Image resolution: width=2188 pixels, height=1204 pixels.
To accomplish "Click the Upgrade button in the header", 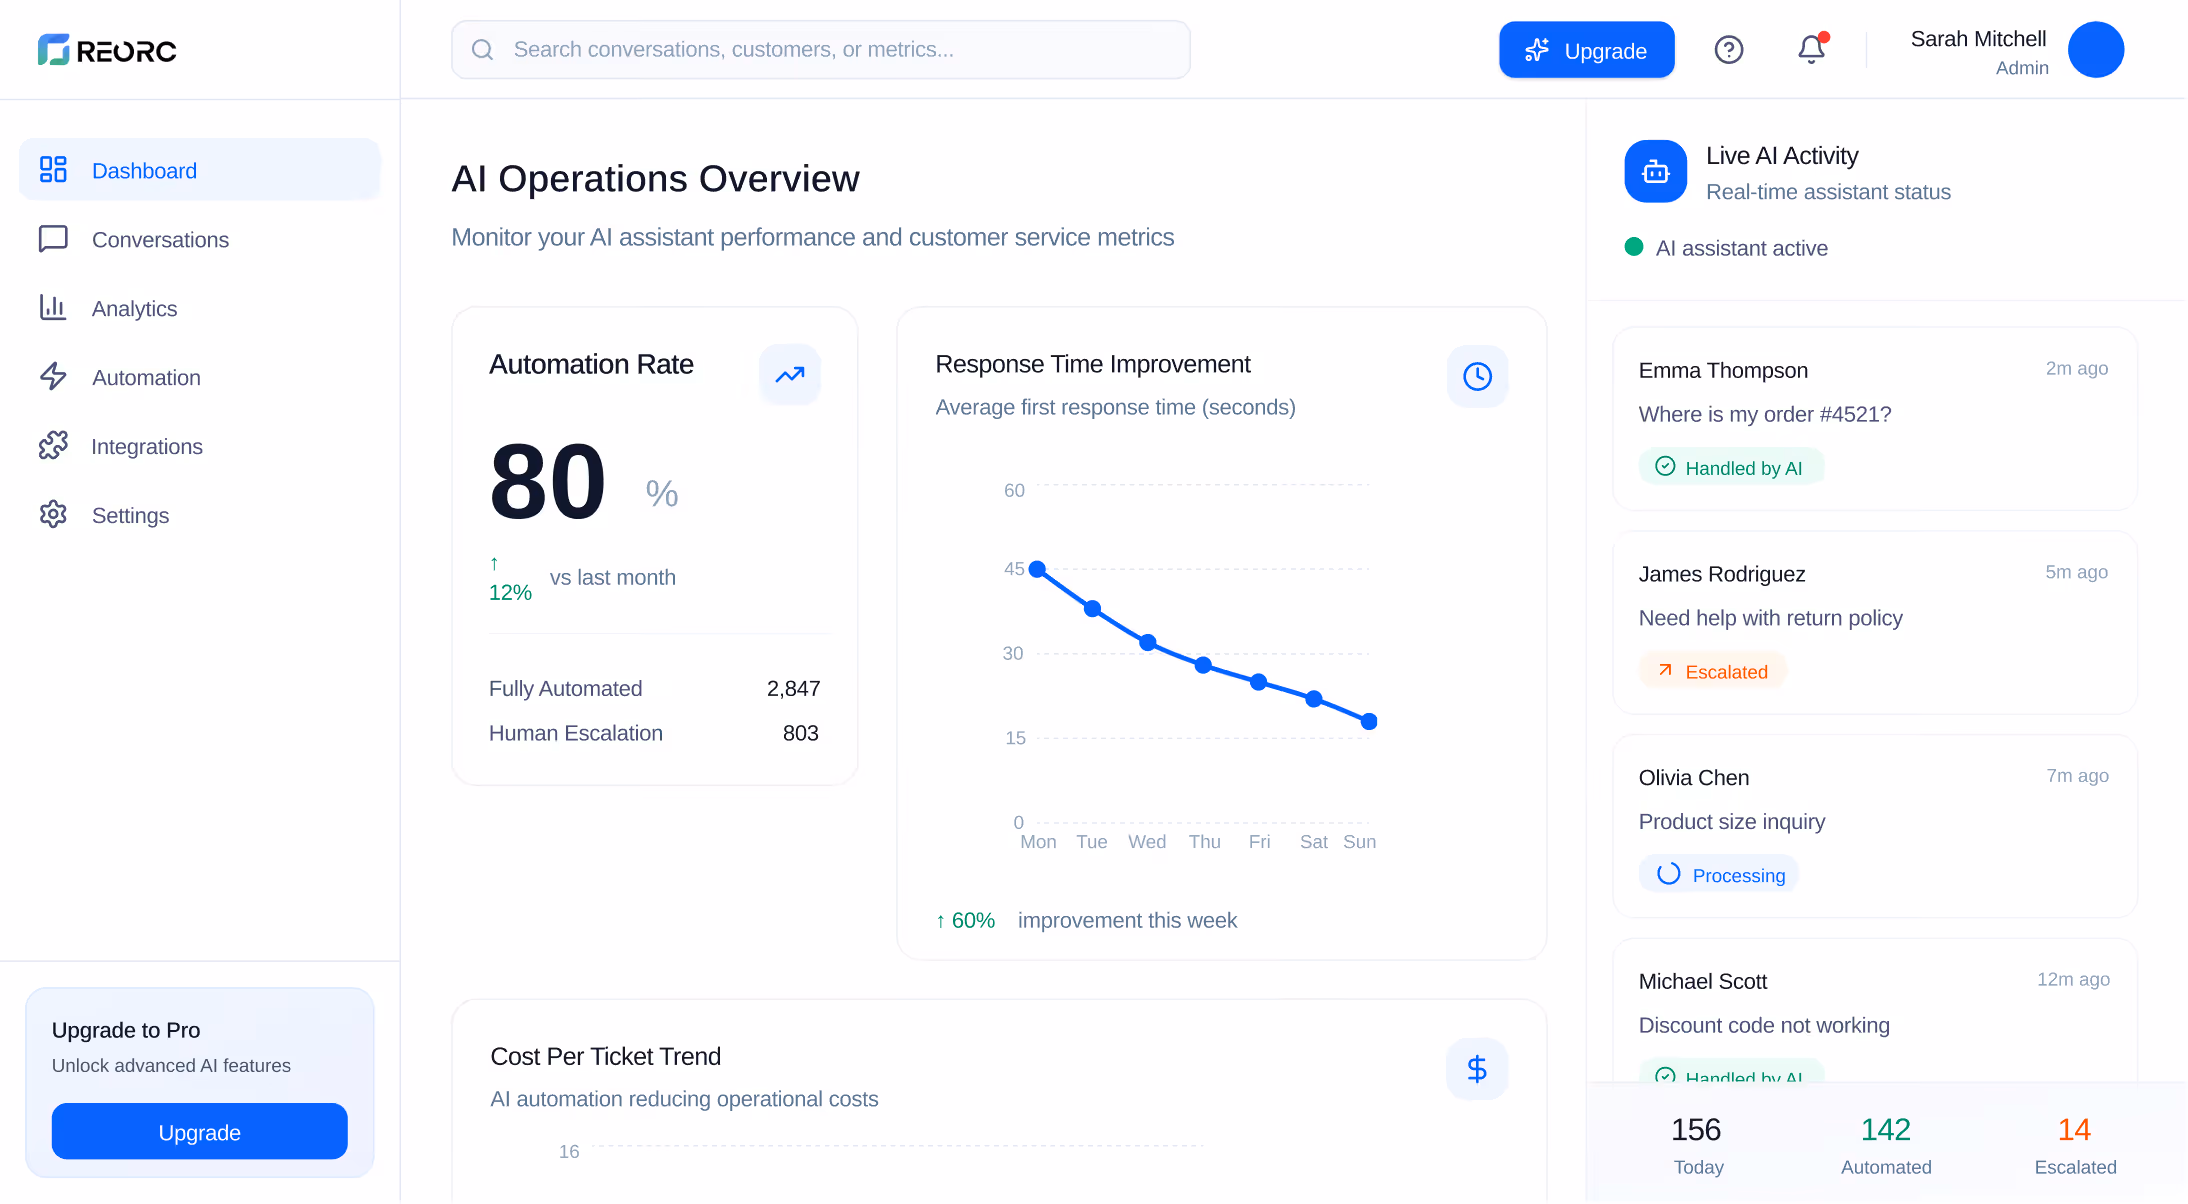I will tap(1586, 50).
